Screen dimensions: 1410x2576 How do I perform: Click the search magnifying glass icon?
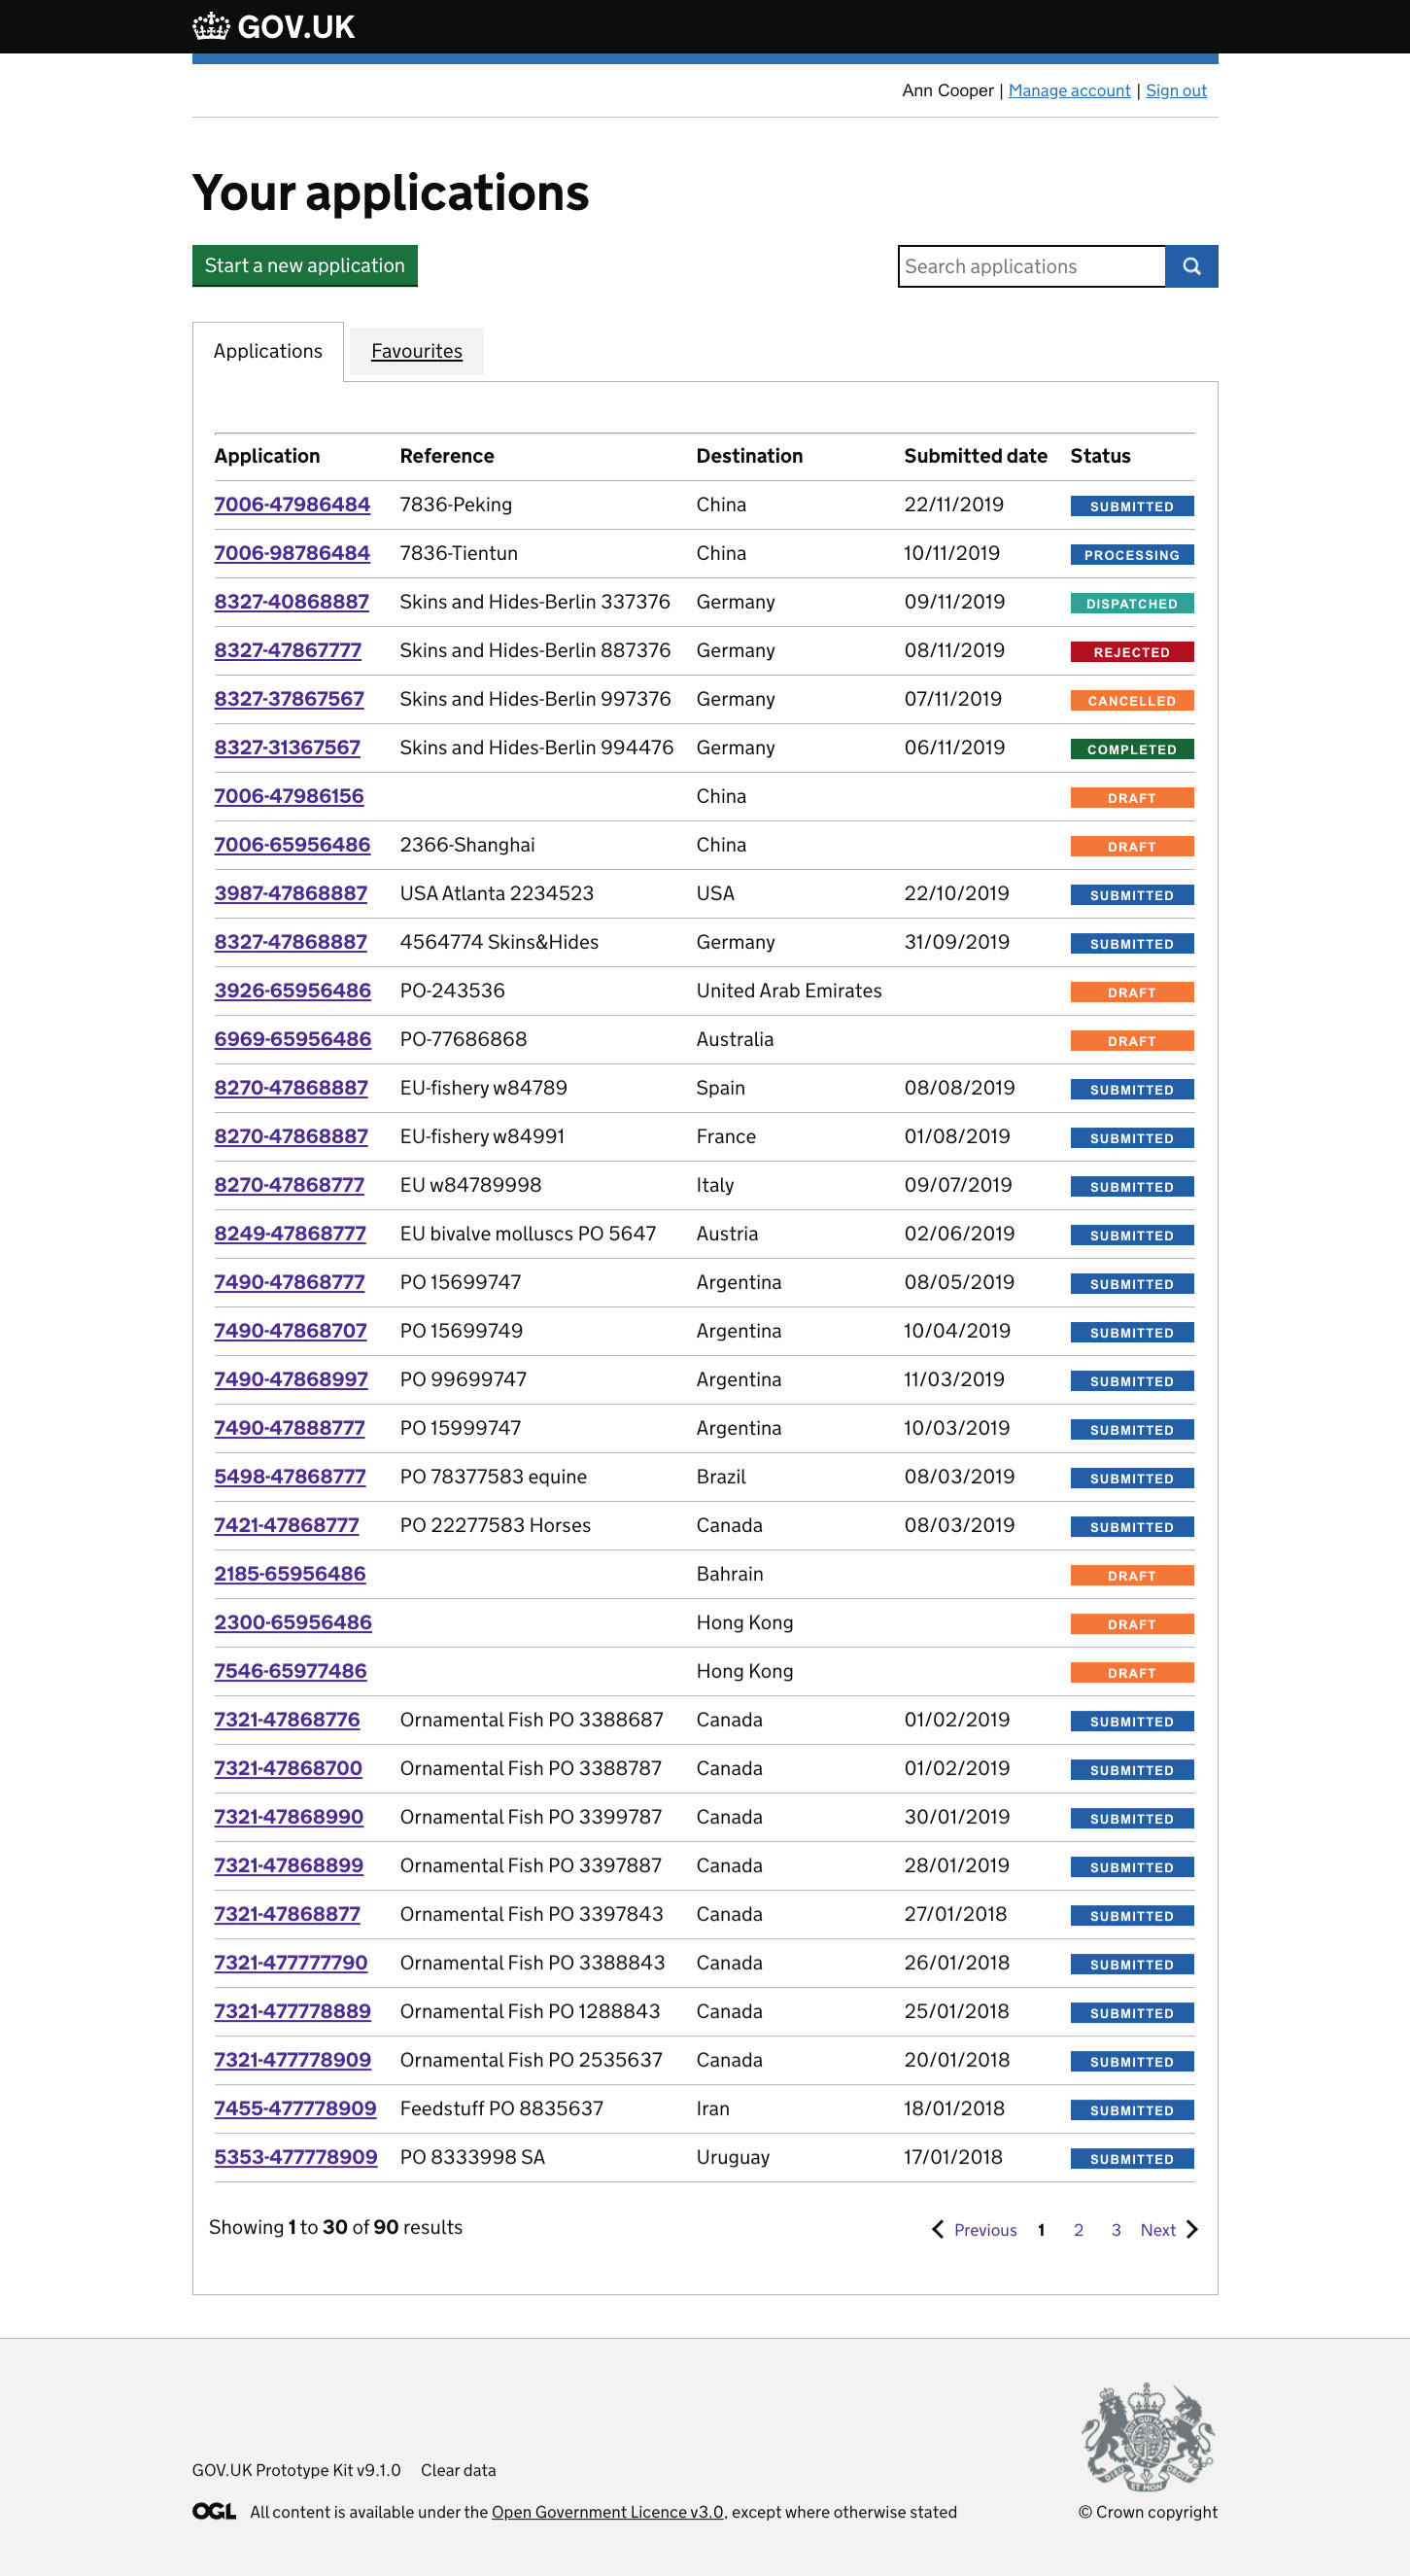point(1192,266)
